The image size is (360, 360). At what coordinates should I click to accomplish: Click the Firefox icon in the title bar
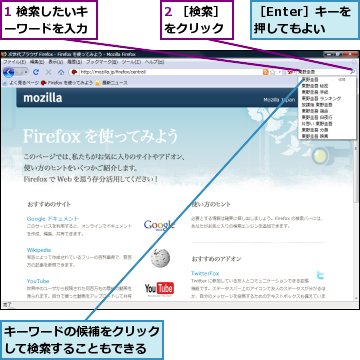click(5, 54)
